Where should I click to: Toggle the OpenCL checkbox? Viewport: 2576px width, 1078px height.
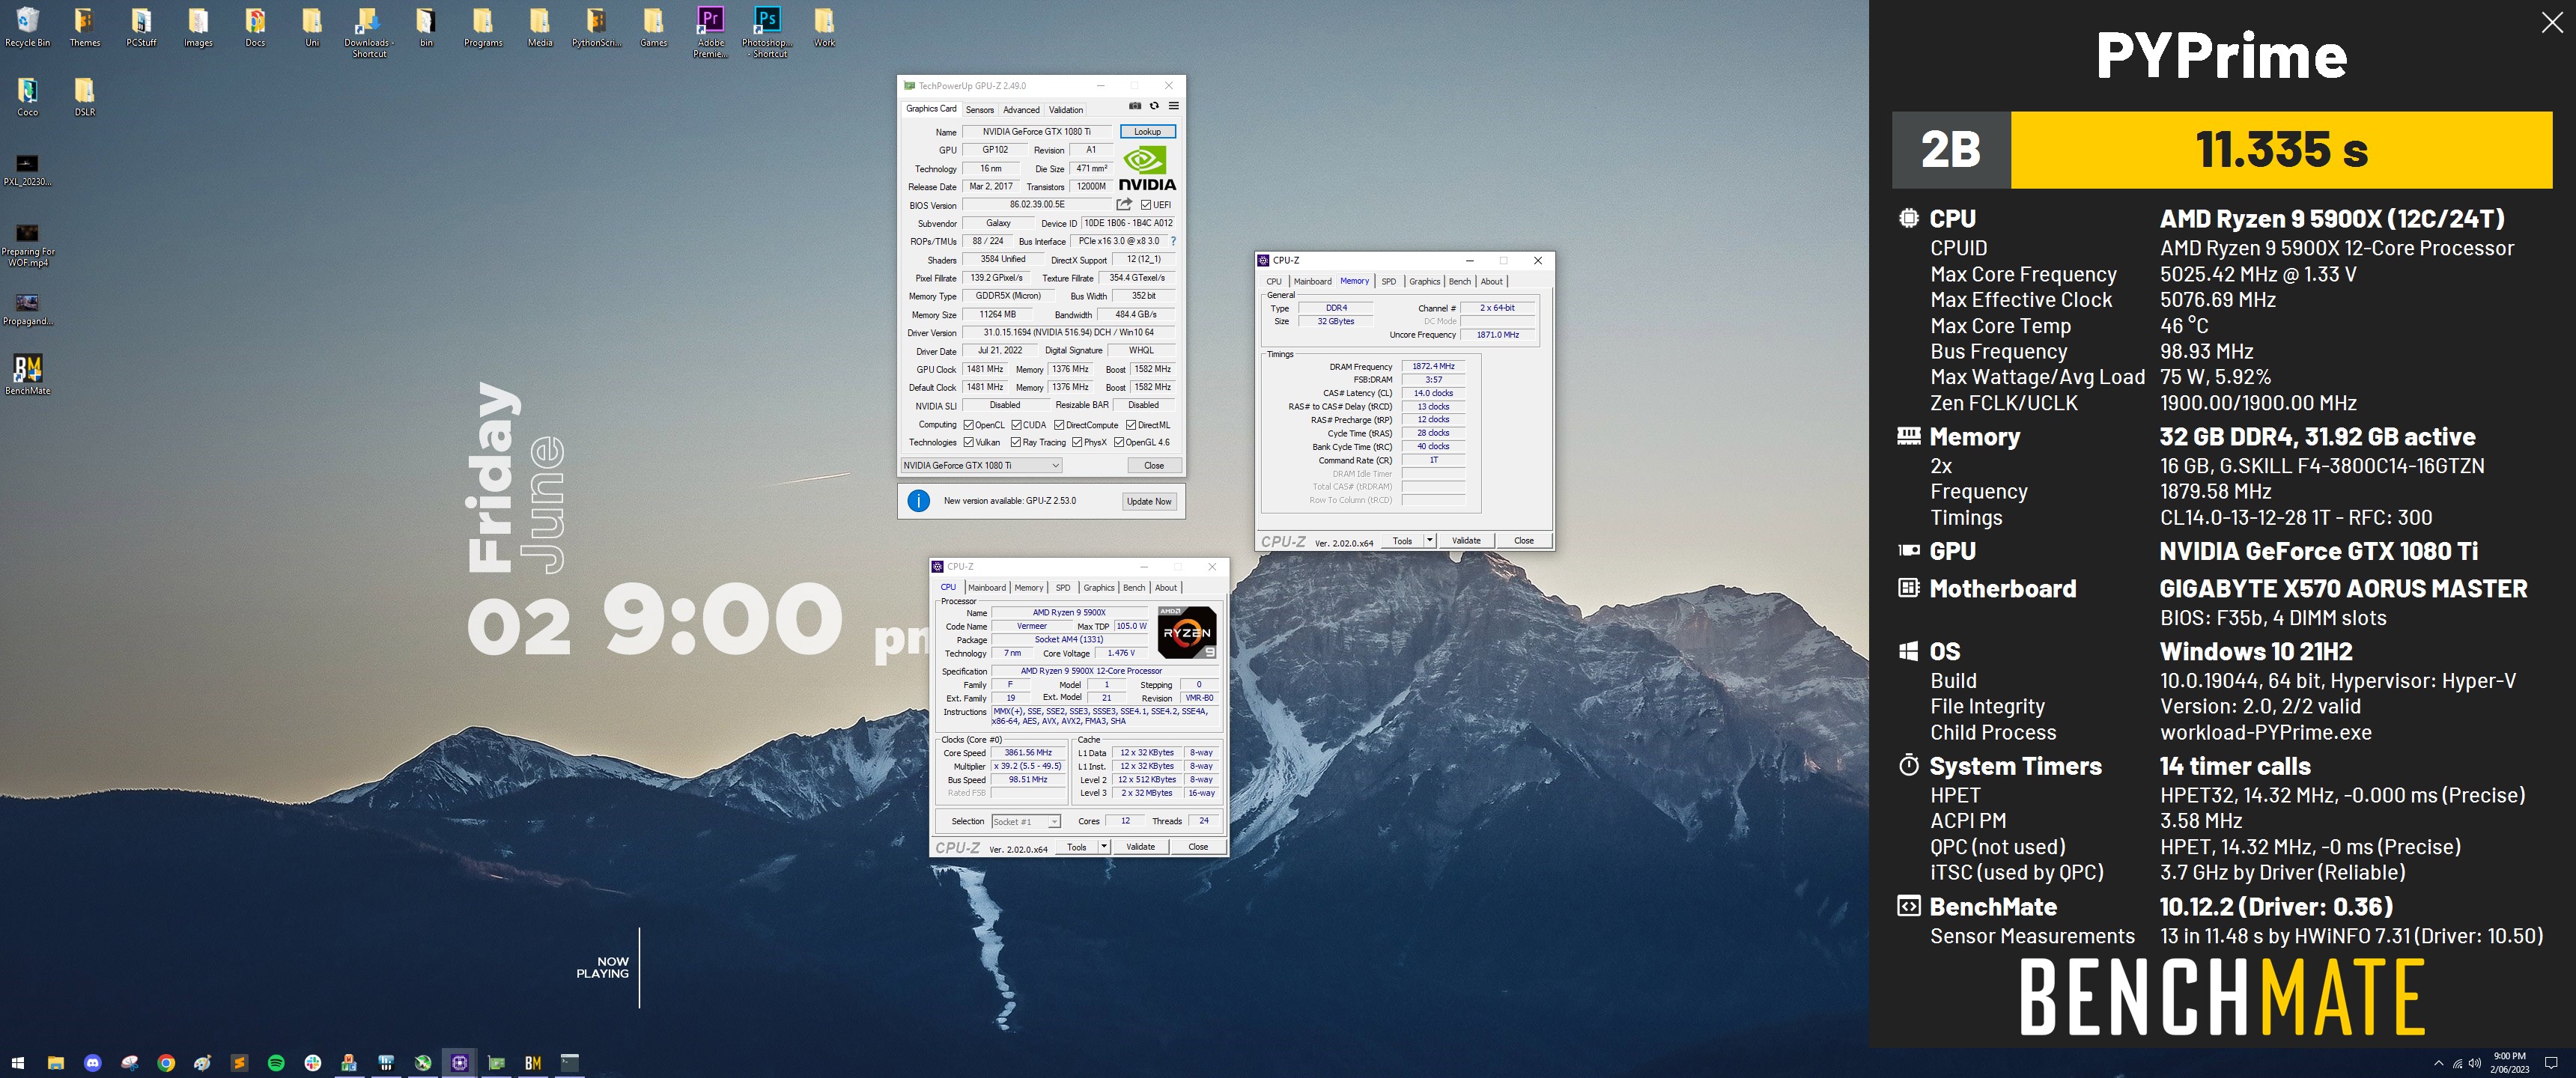click(968, 425)
